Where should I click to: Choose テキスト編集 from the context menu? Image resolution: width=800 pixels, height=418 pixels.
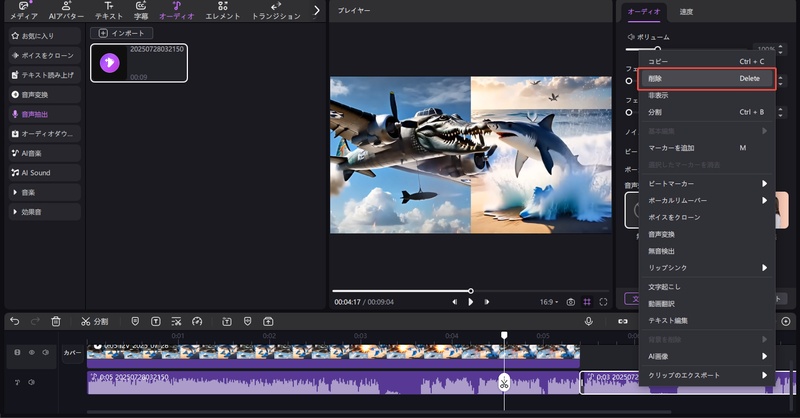click(x=707, y=321)
